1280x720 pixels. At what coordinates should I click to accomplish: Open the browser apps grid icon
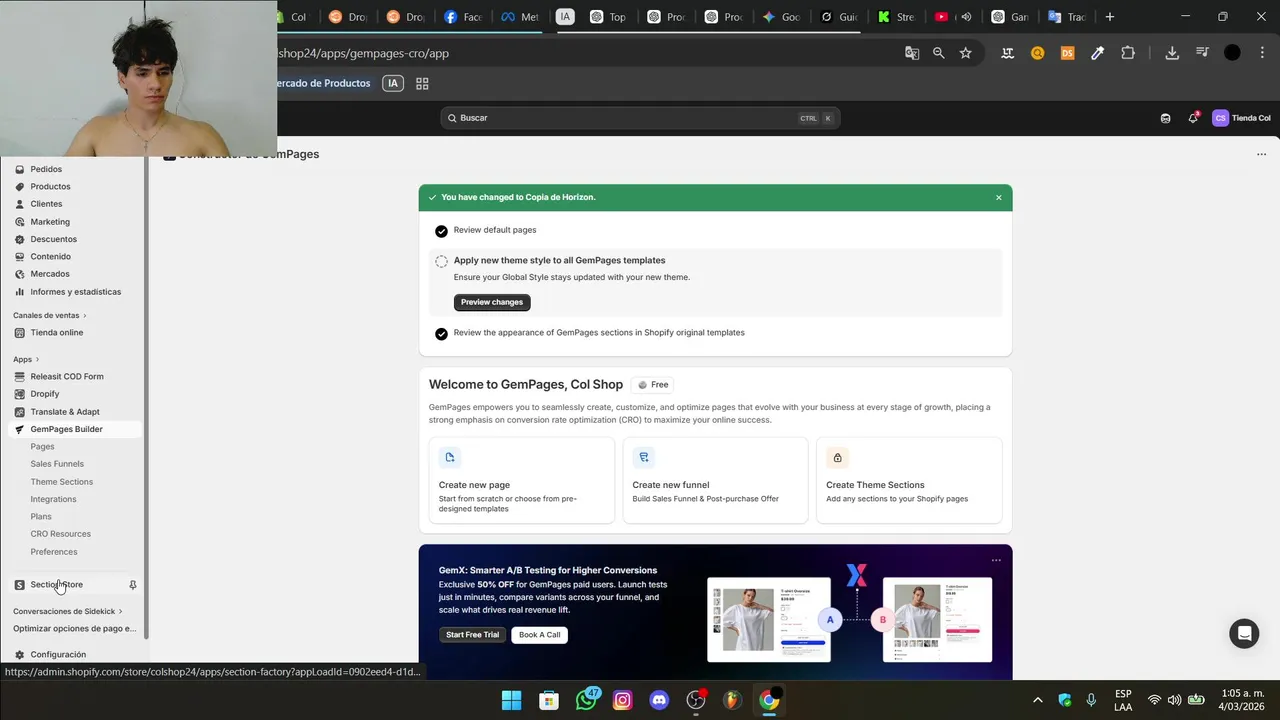point(422,84)
